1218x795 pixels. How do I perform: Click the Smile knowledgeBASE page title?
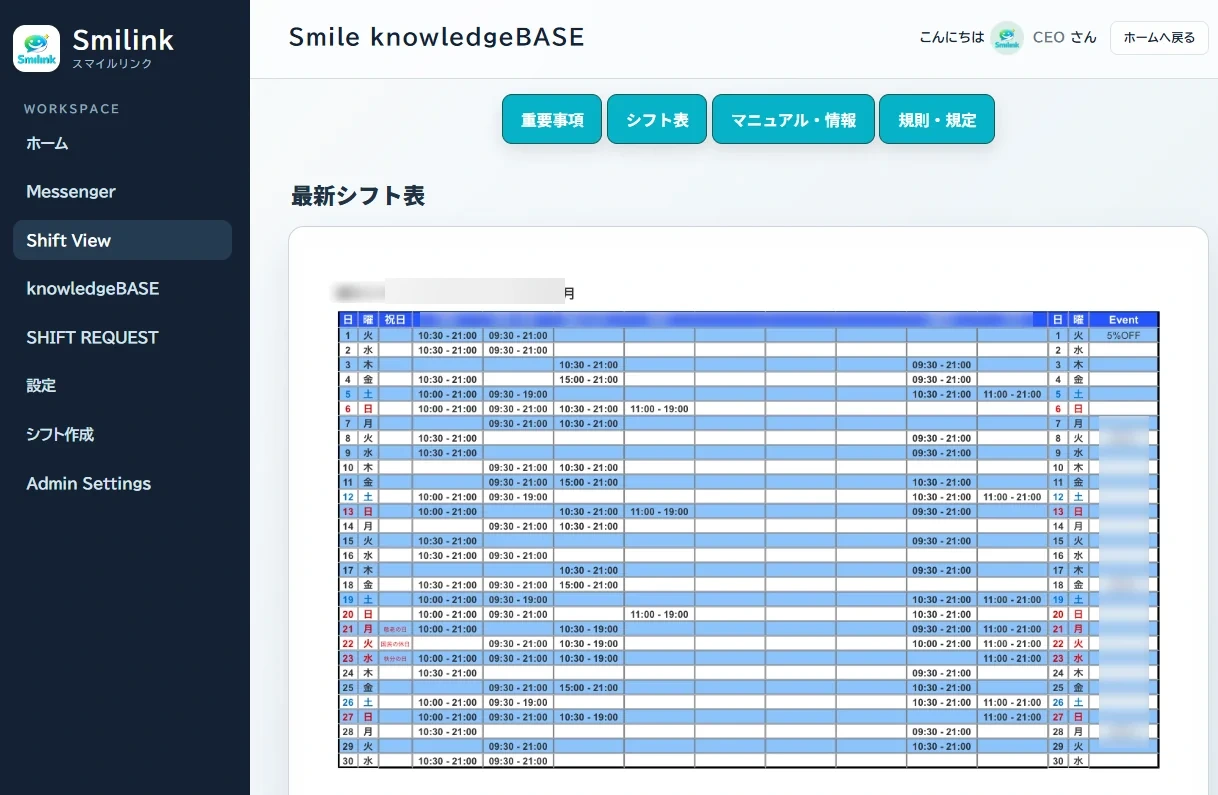[x=436, y=37]
